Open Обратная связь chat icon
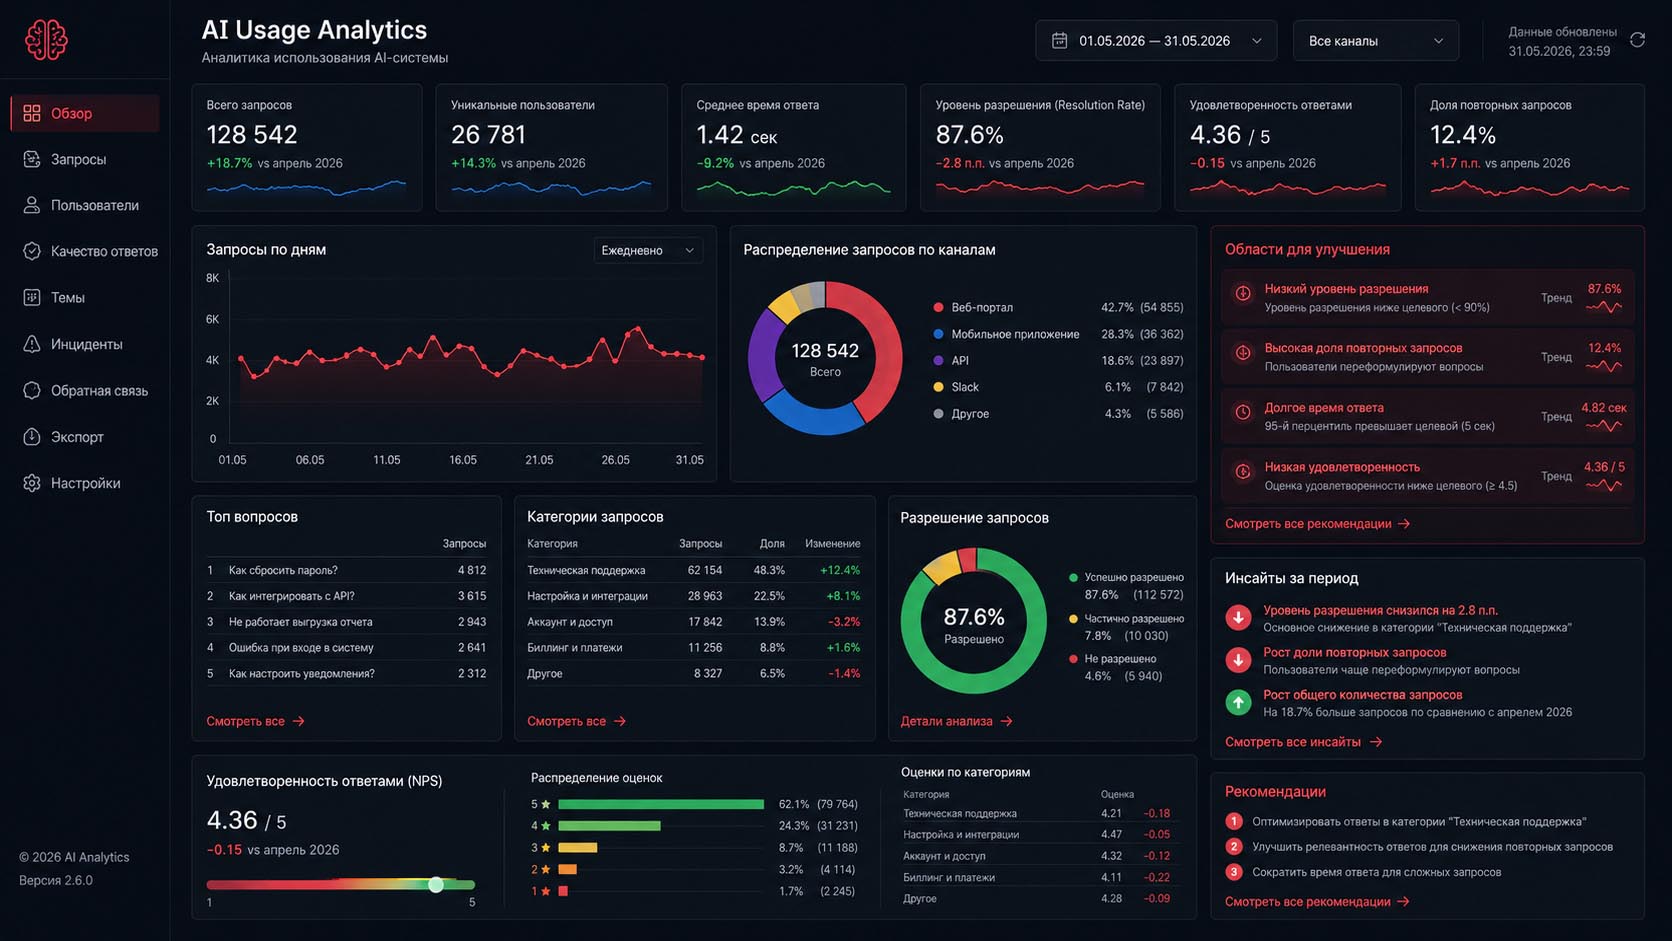 pos(32,390)
